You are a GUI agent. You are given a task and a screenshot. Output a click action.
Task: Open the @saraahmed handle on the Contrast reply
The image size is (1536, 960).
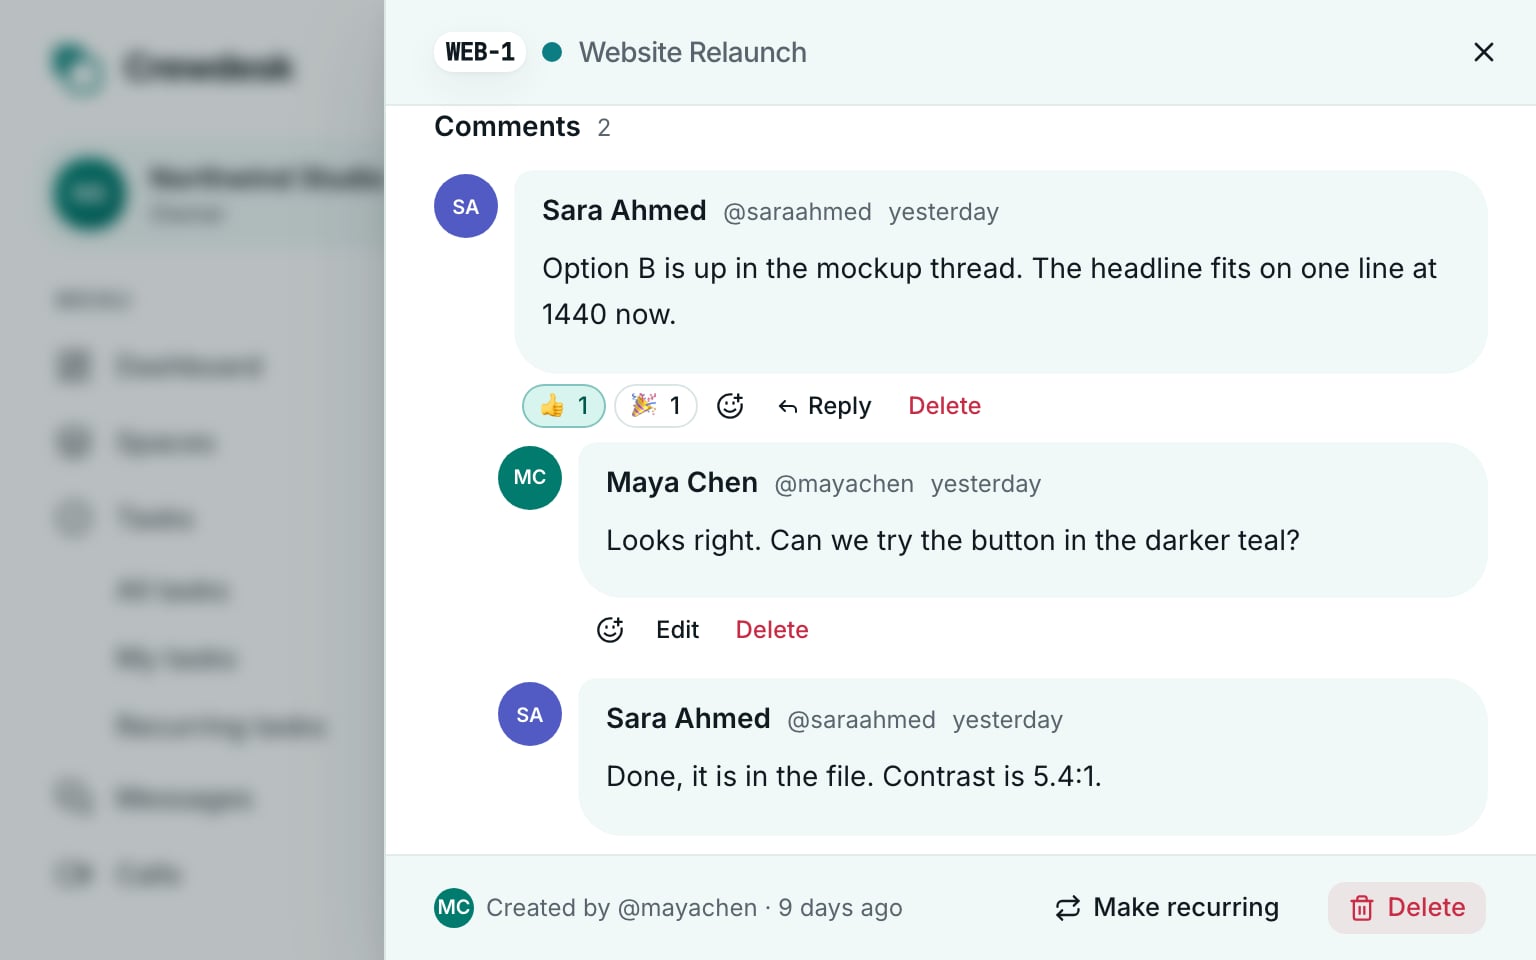(x=861, y=720)
